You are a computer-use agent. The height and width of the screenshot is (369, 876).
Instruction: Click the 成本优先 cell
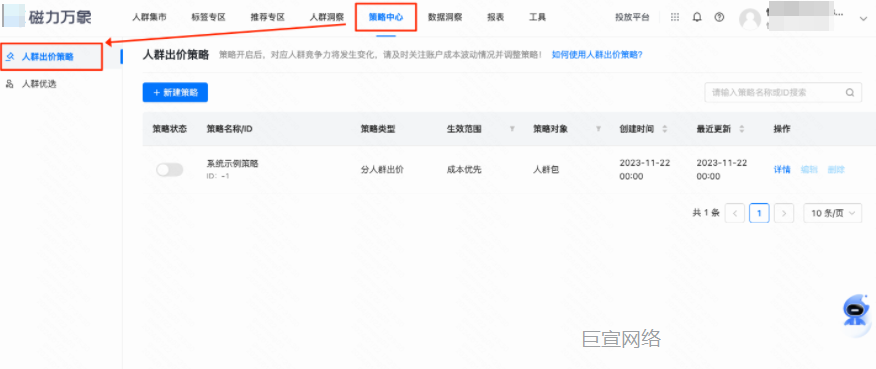pyautogui.click(x=464, y=169)
